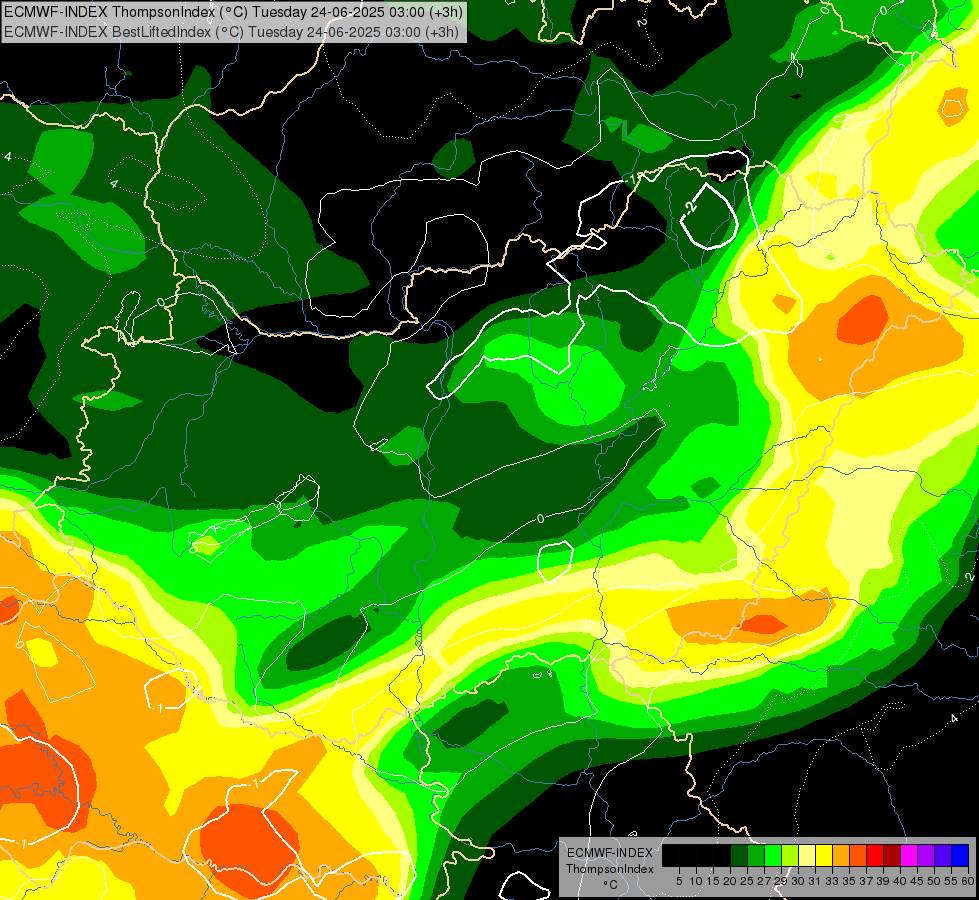Click the legend tick label '10'

(696, 881)
